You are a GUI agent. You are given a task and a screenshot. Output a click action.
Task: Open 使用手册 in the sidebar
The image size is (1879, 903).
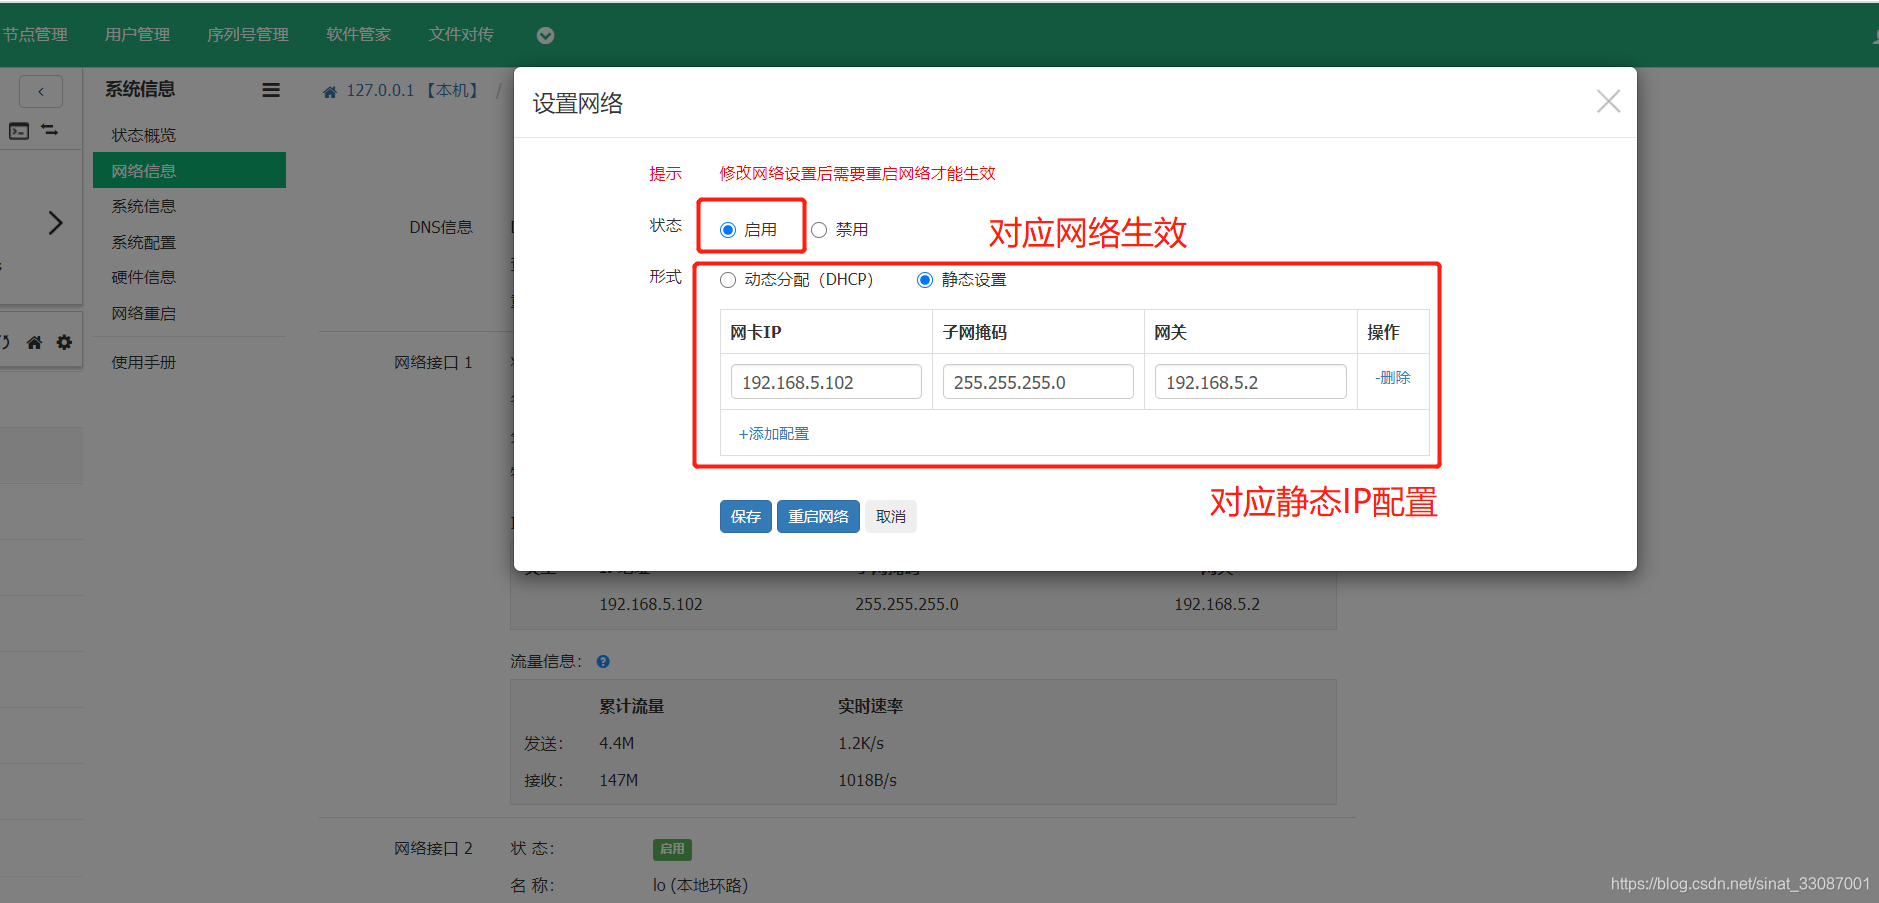143,362
